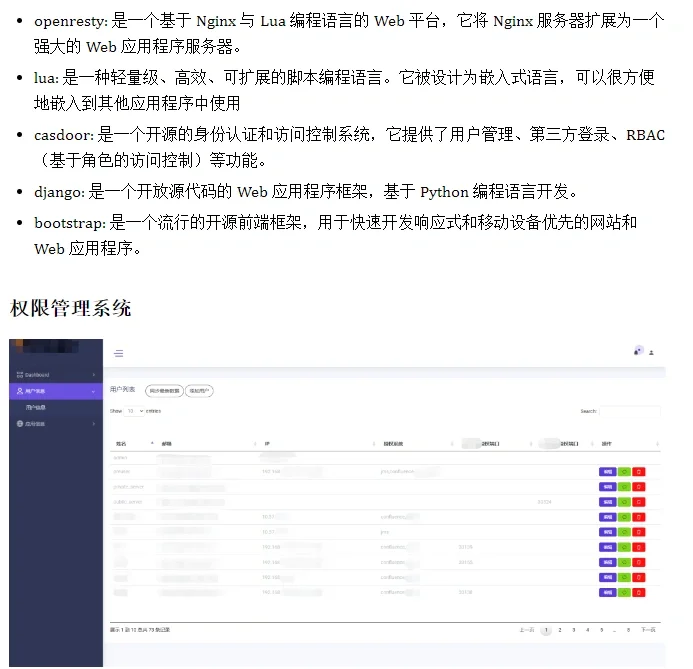
Task: Click the public_server name cell
Action: coord(128,502)
